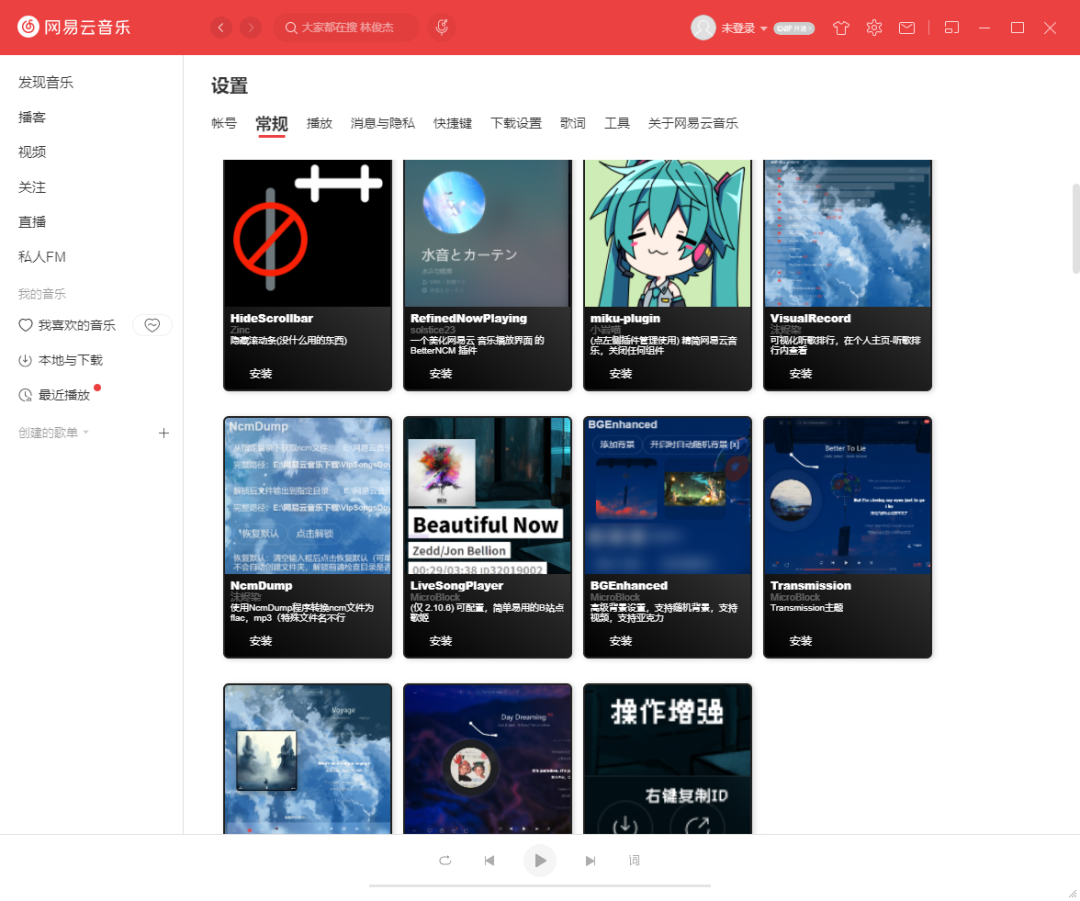1080x901 pixels.
Task: Click the Transmission theme preview image
Action: pyautogui.click(x=847, y=495)
